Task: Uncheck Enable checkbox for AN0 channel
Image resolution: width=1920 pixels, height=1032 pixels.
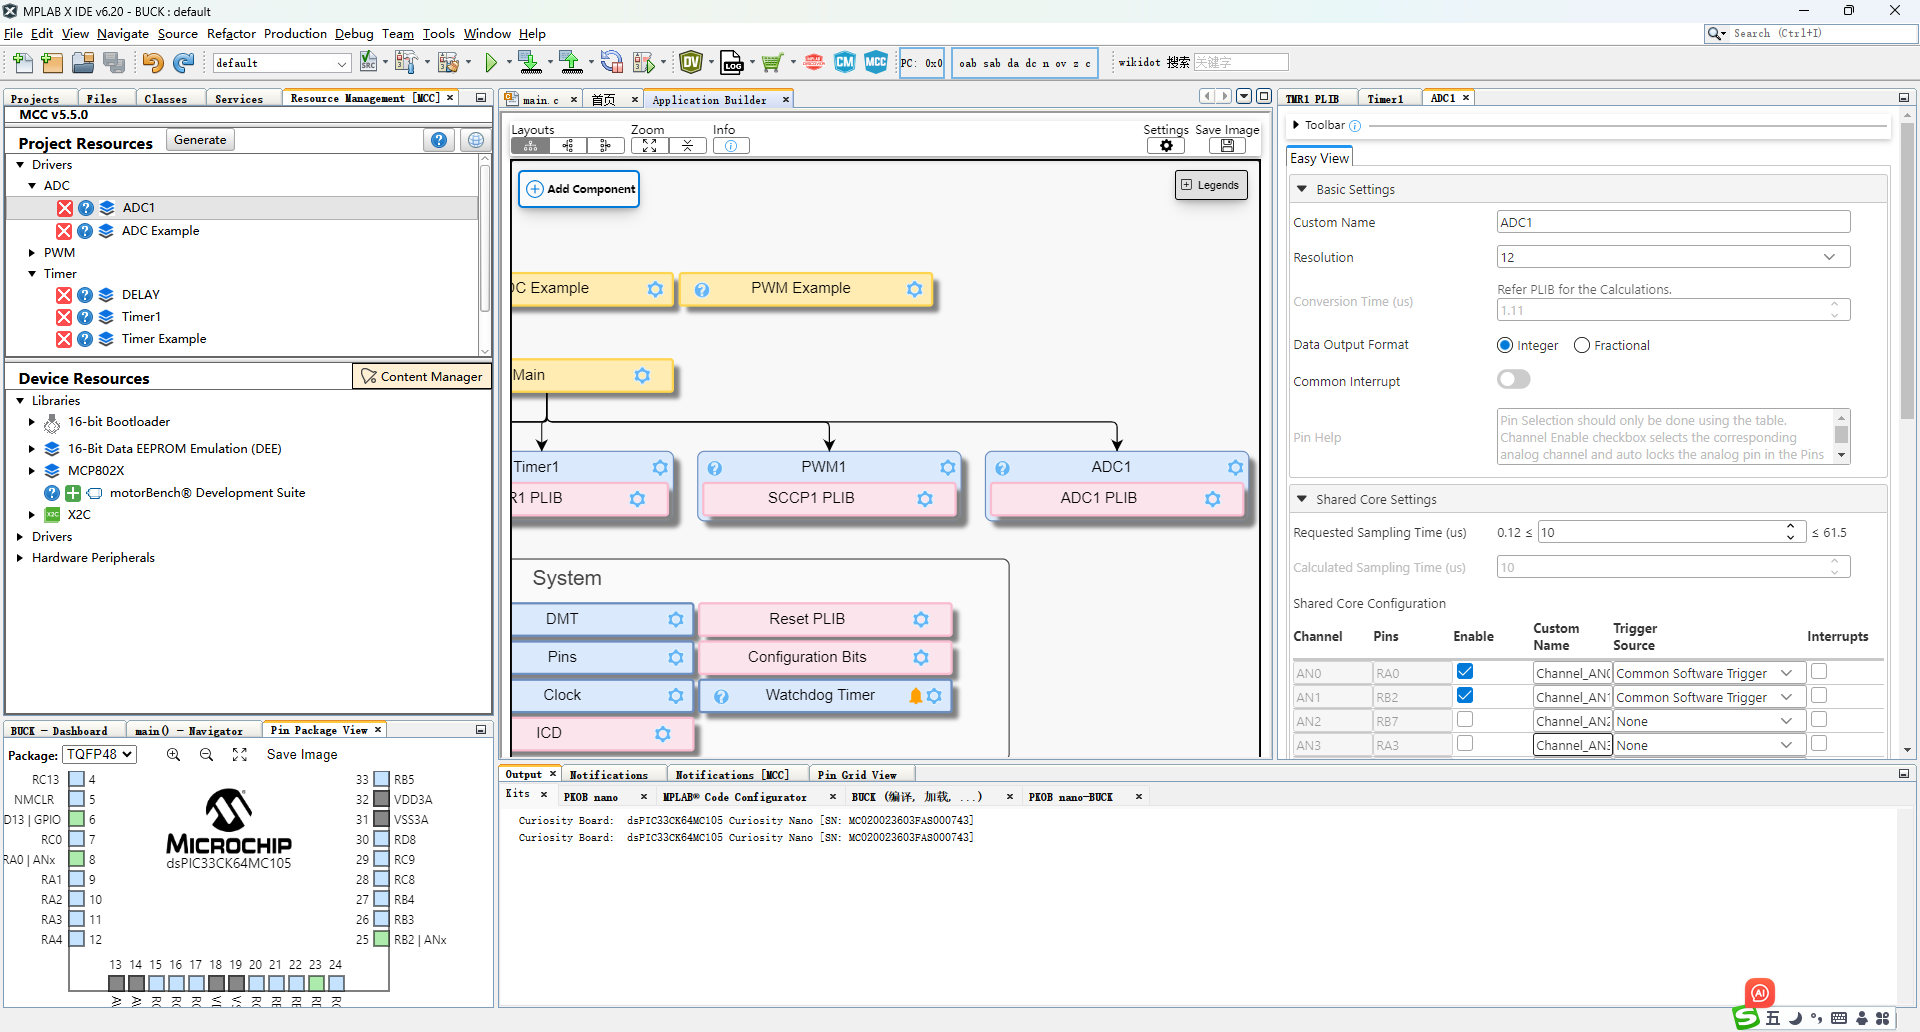Action: pos(1465,672)
